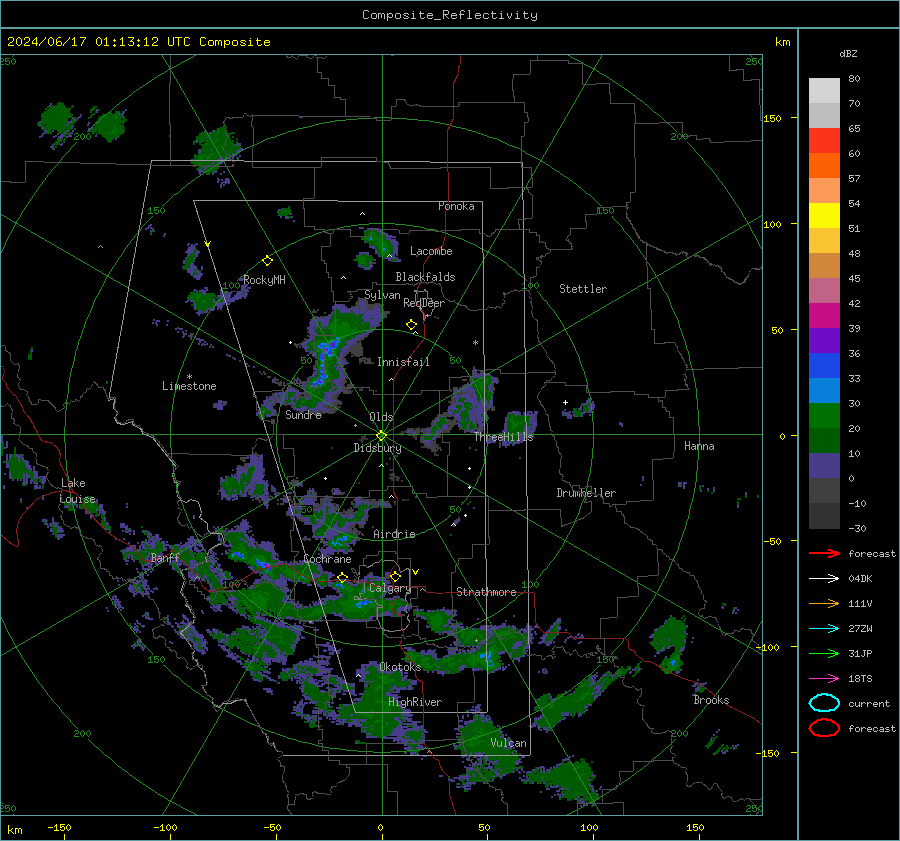Click the yellow diamond marker near RockyMH
The height and width of the screenshot is (841, 900).
tap(267, 261)
